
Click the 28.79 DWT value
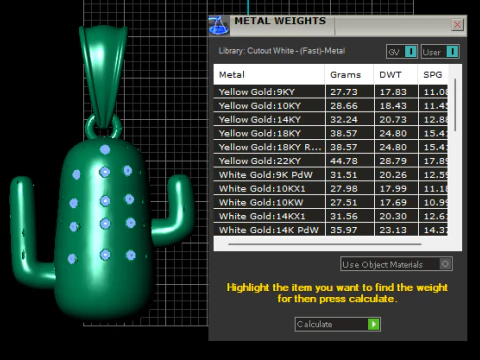[x=393, y=161]
